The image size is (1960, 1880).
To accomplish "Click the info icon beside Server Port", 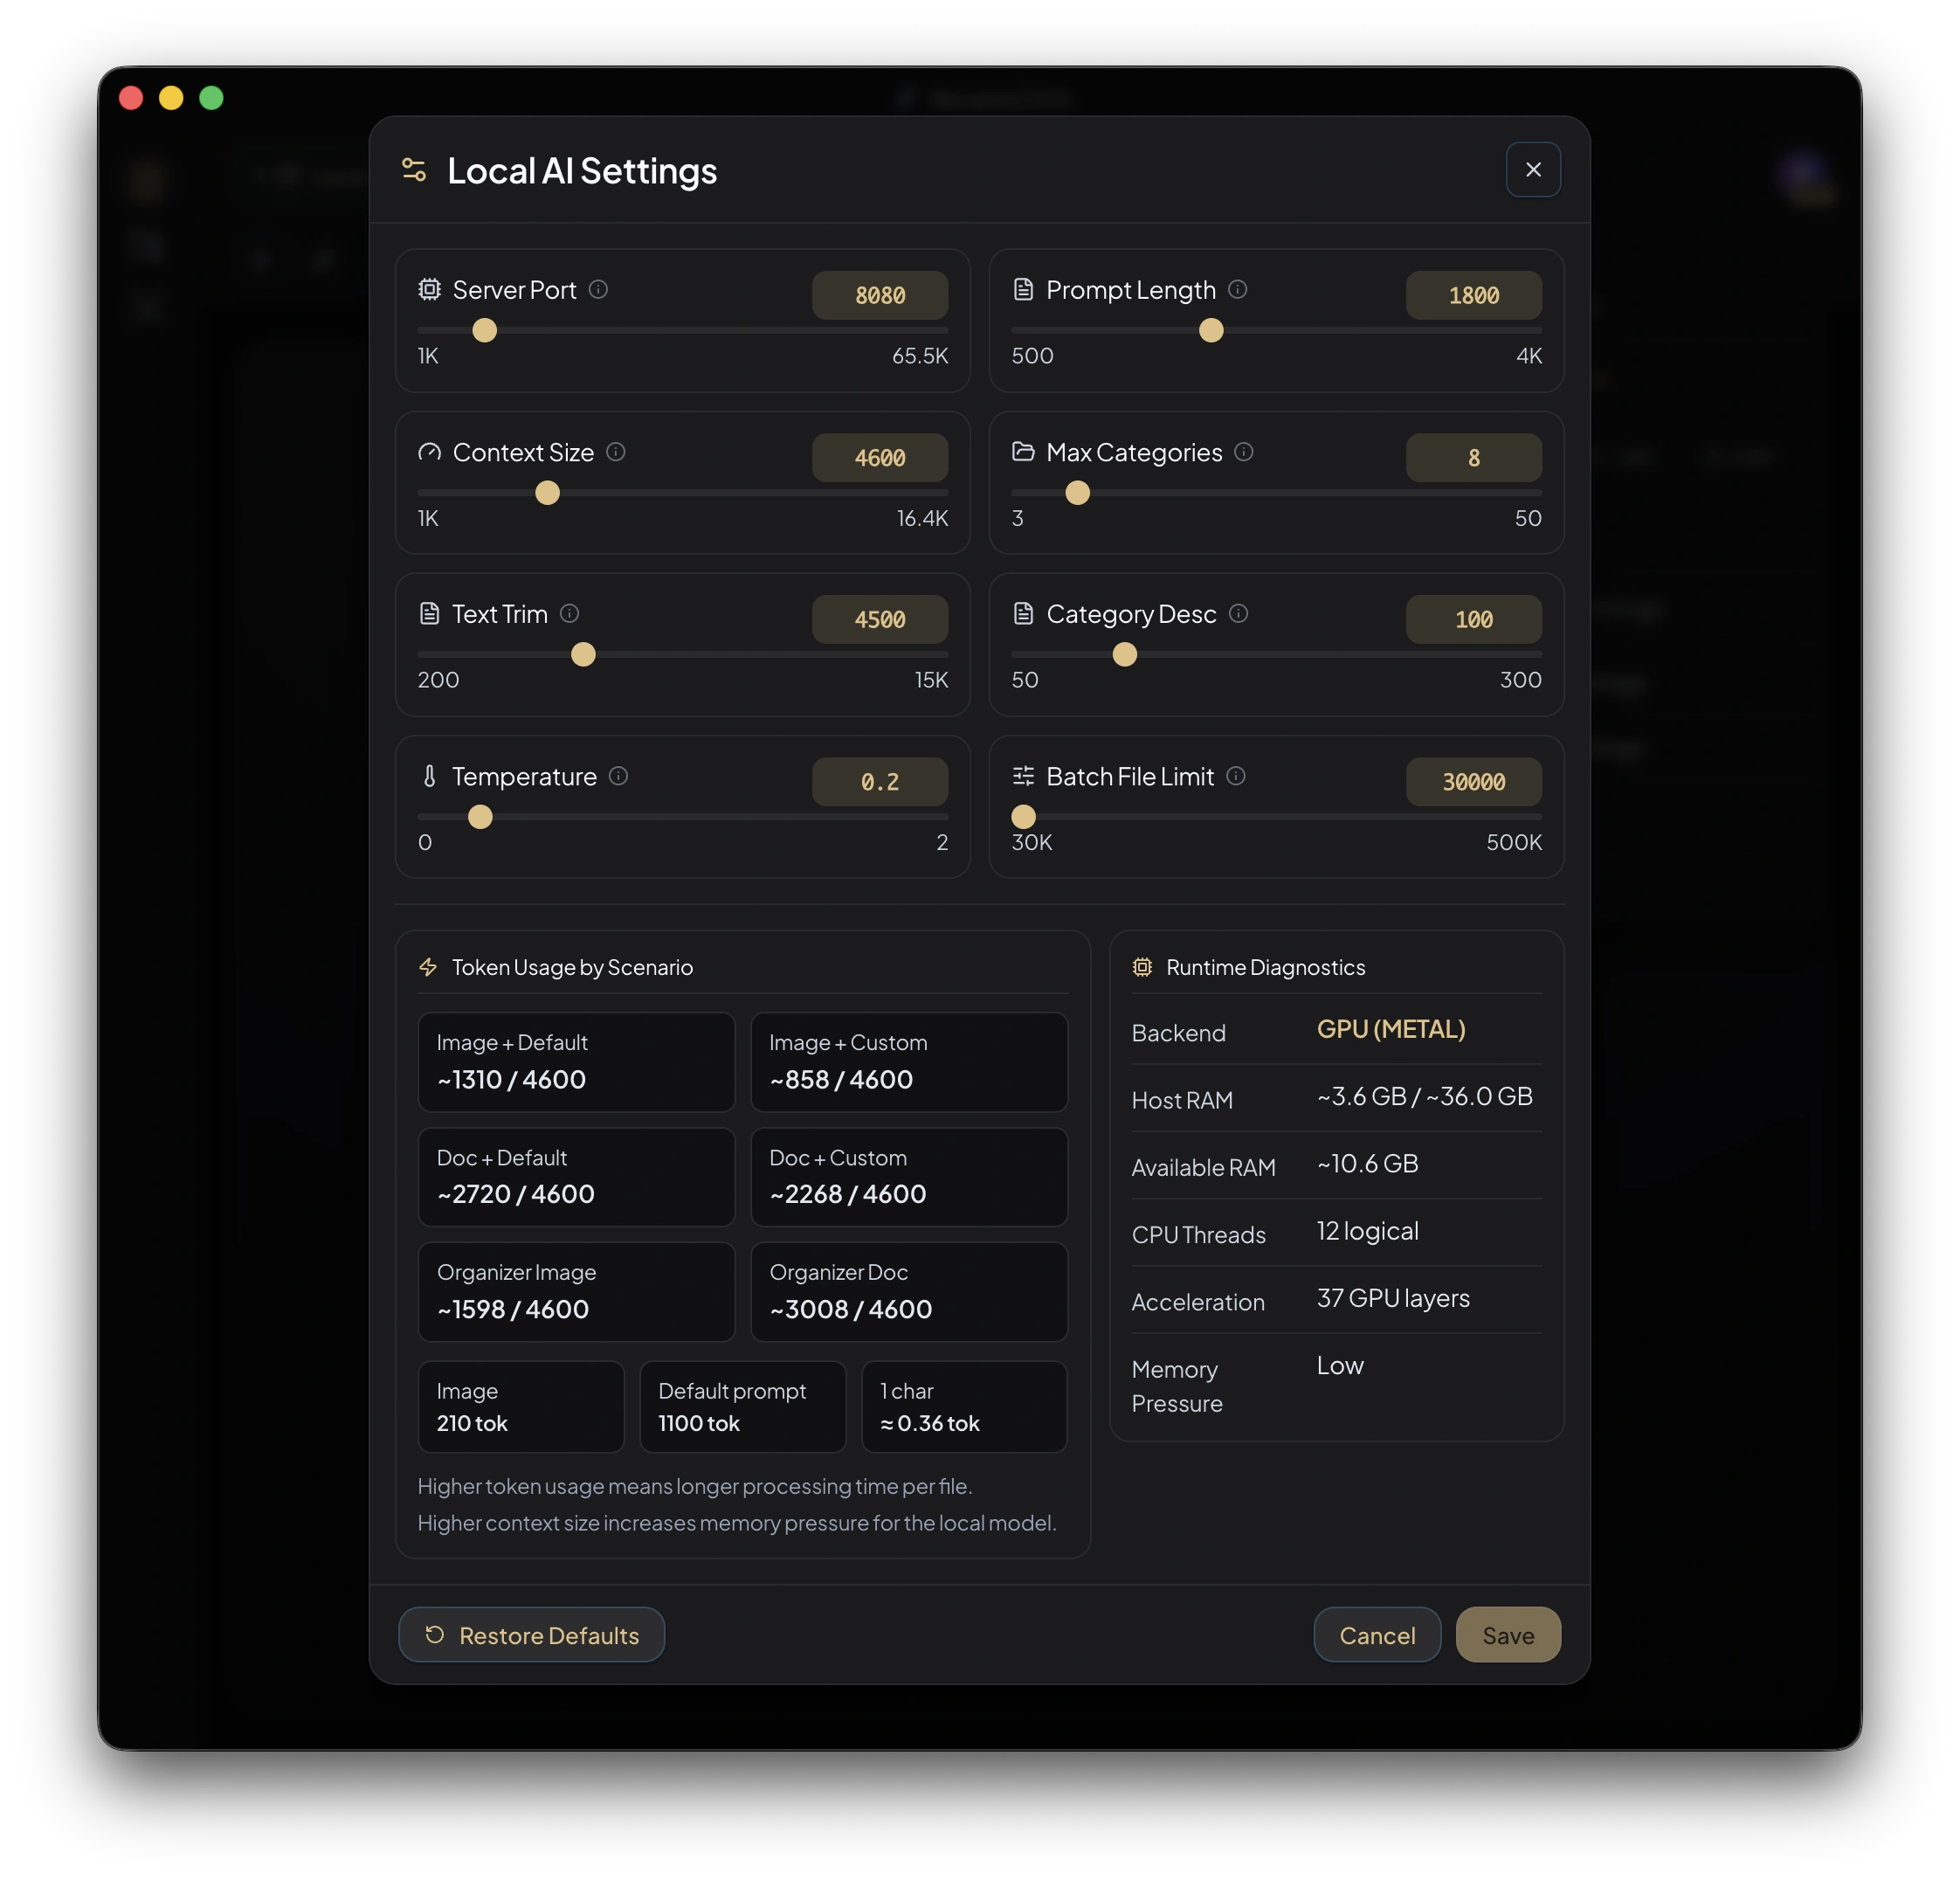I will click(598, 289).
